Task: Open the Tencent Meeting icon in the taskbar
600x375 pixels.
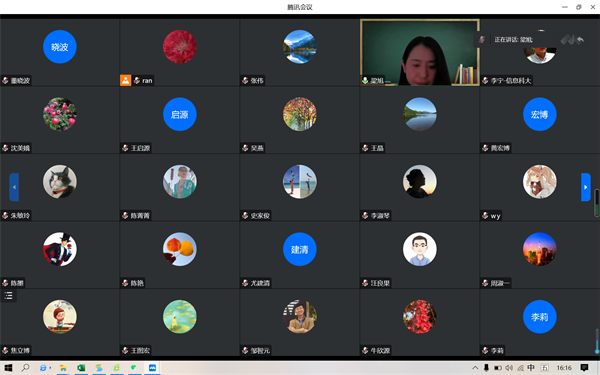Action: point(152,368)
